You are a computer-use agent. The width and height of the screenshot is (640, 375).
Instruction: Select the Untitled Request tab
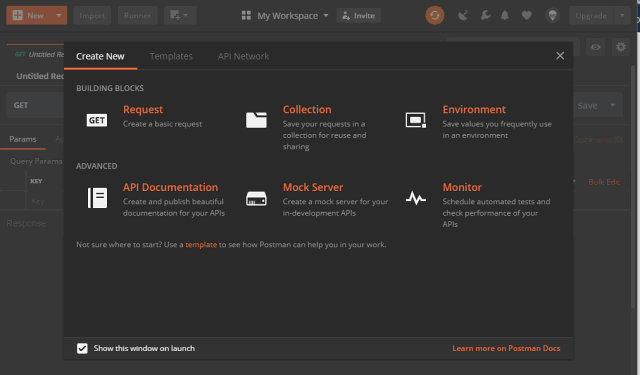[x=36, y=54]
